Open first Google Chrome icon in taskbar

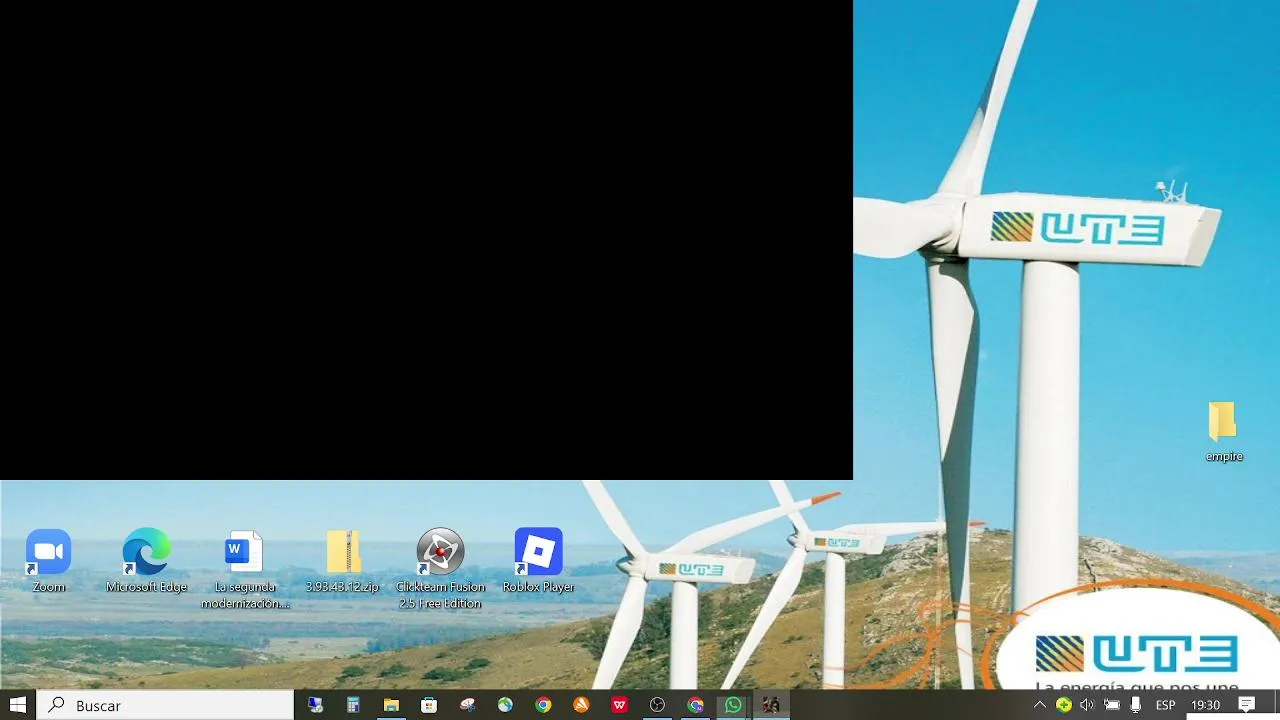coord(543,705)
